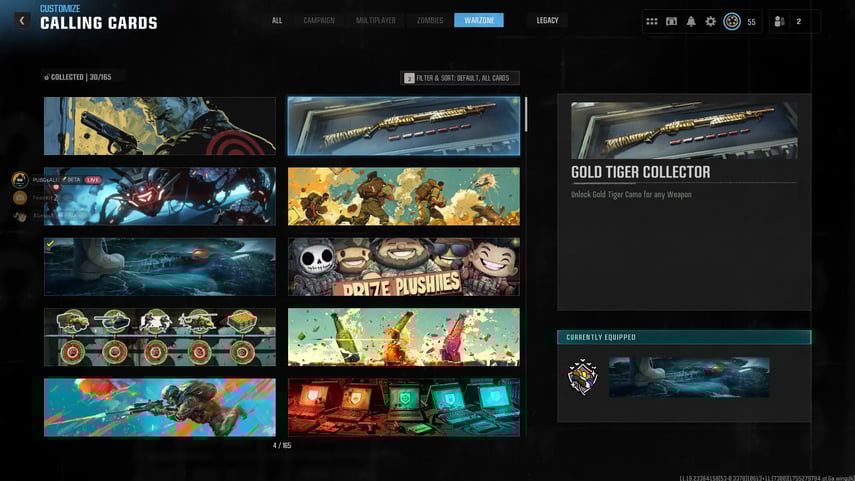
Task: Click the Legacy button
Action: pos(547,20)
